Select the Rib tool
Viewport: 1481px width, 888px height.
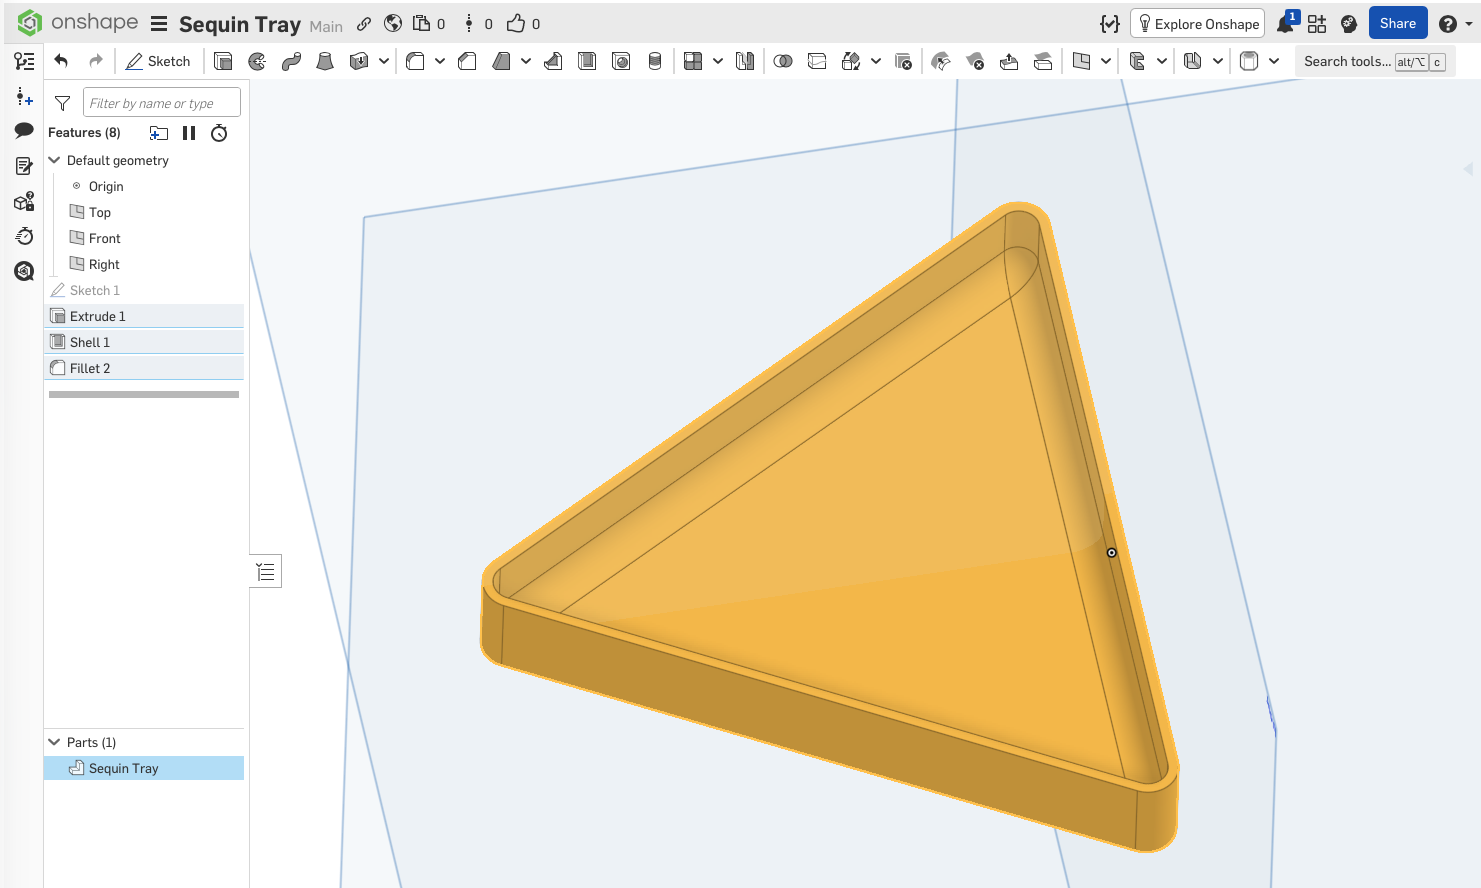pyautogui.click(x=553, y=61)
